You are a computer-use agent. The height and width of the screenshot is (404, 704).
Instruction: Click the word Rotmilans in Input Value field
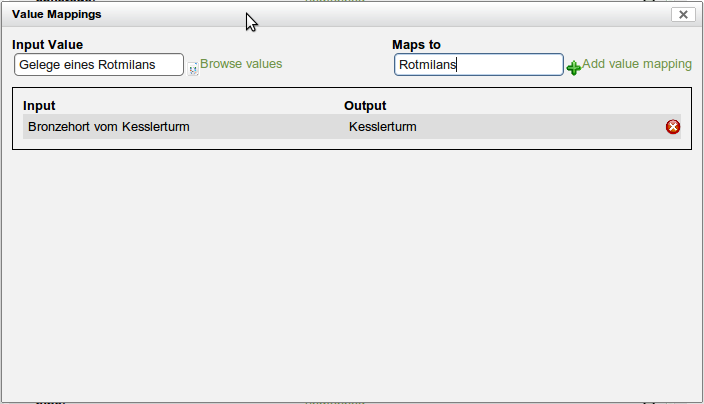click(x=127, y=65)
